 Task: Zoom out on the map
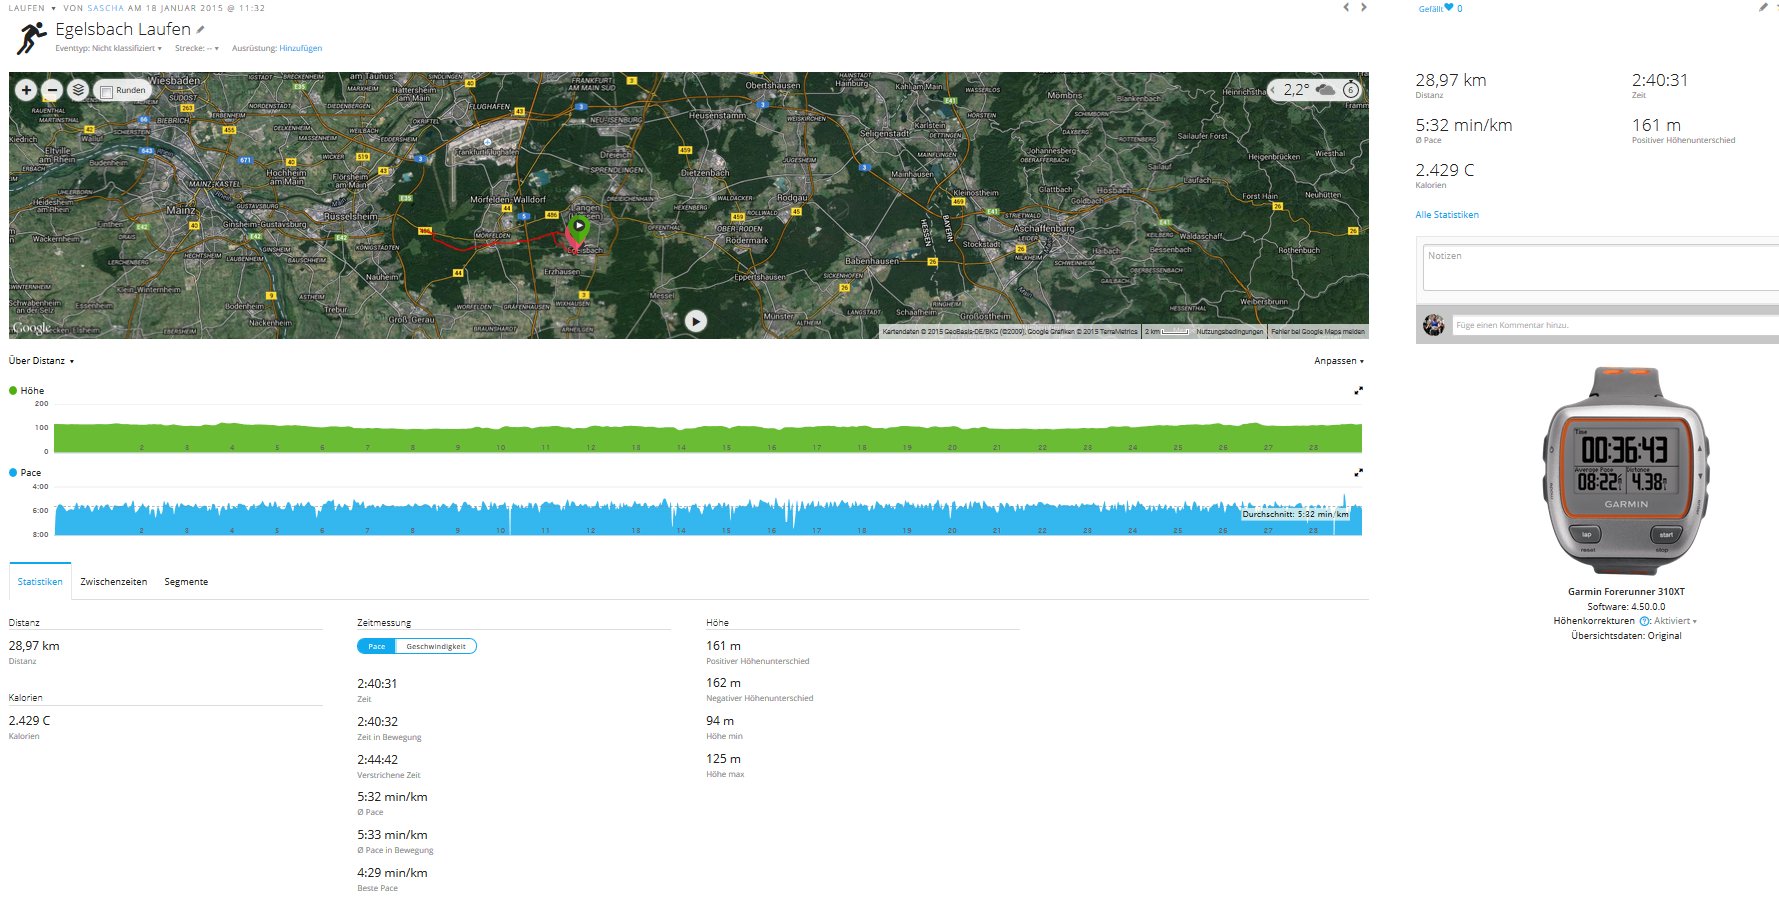tap(52, 90)
